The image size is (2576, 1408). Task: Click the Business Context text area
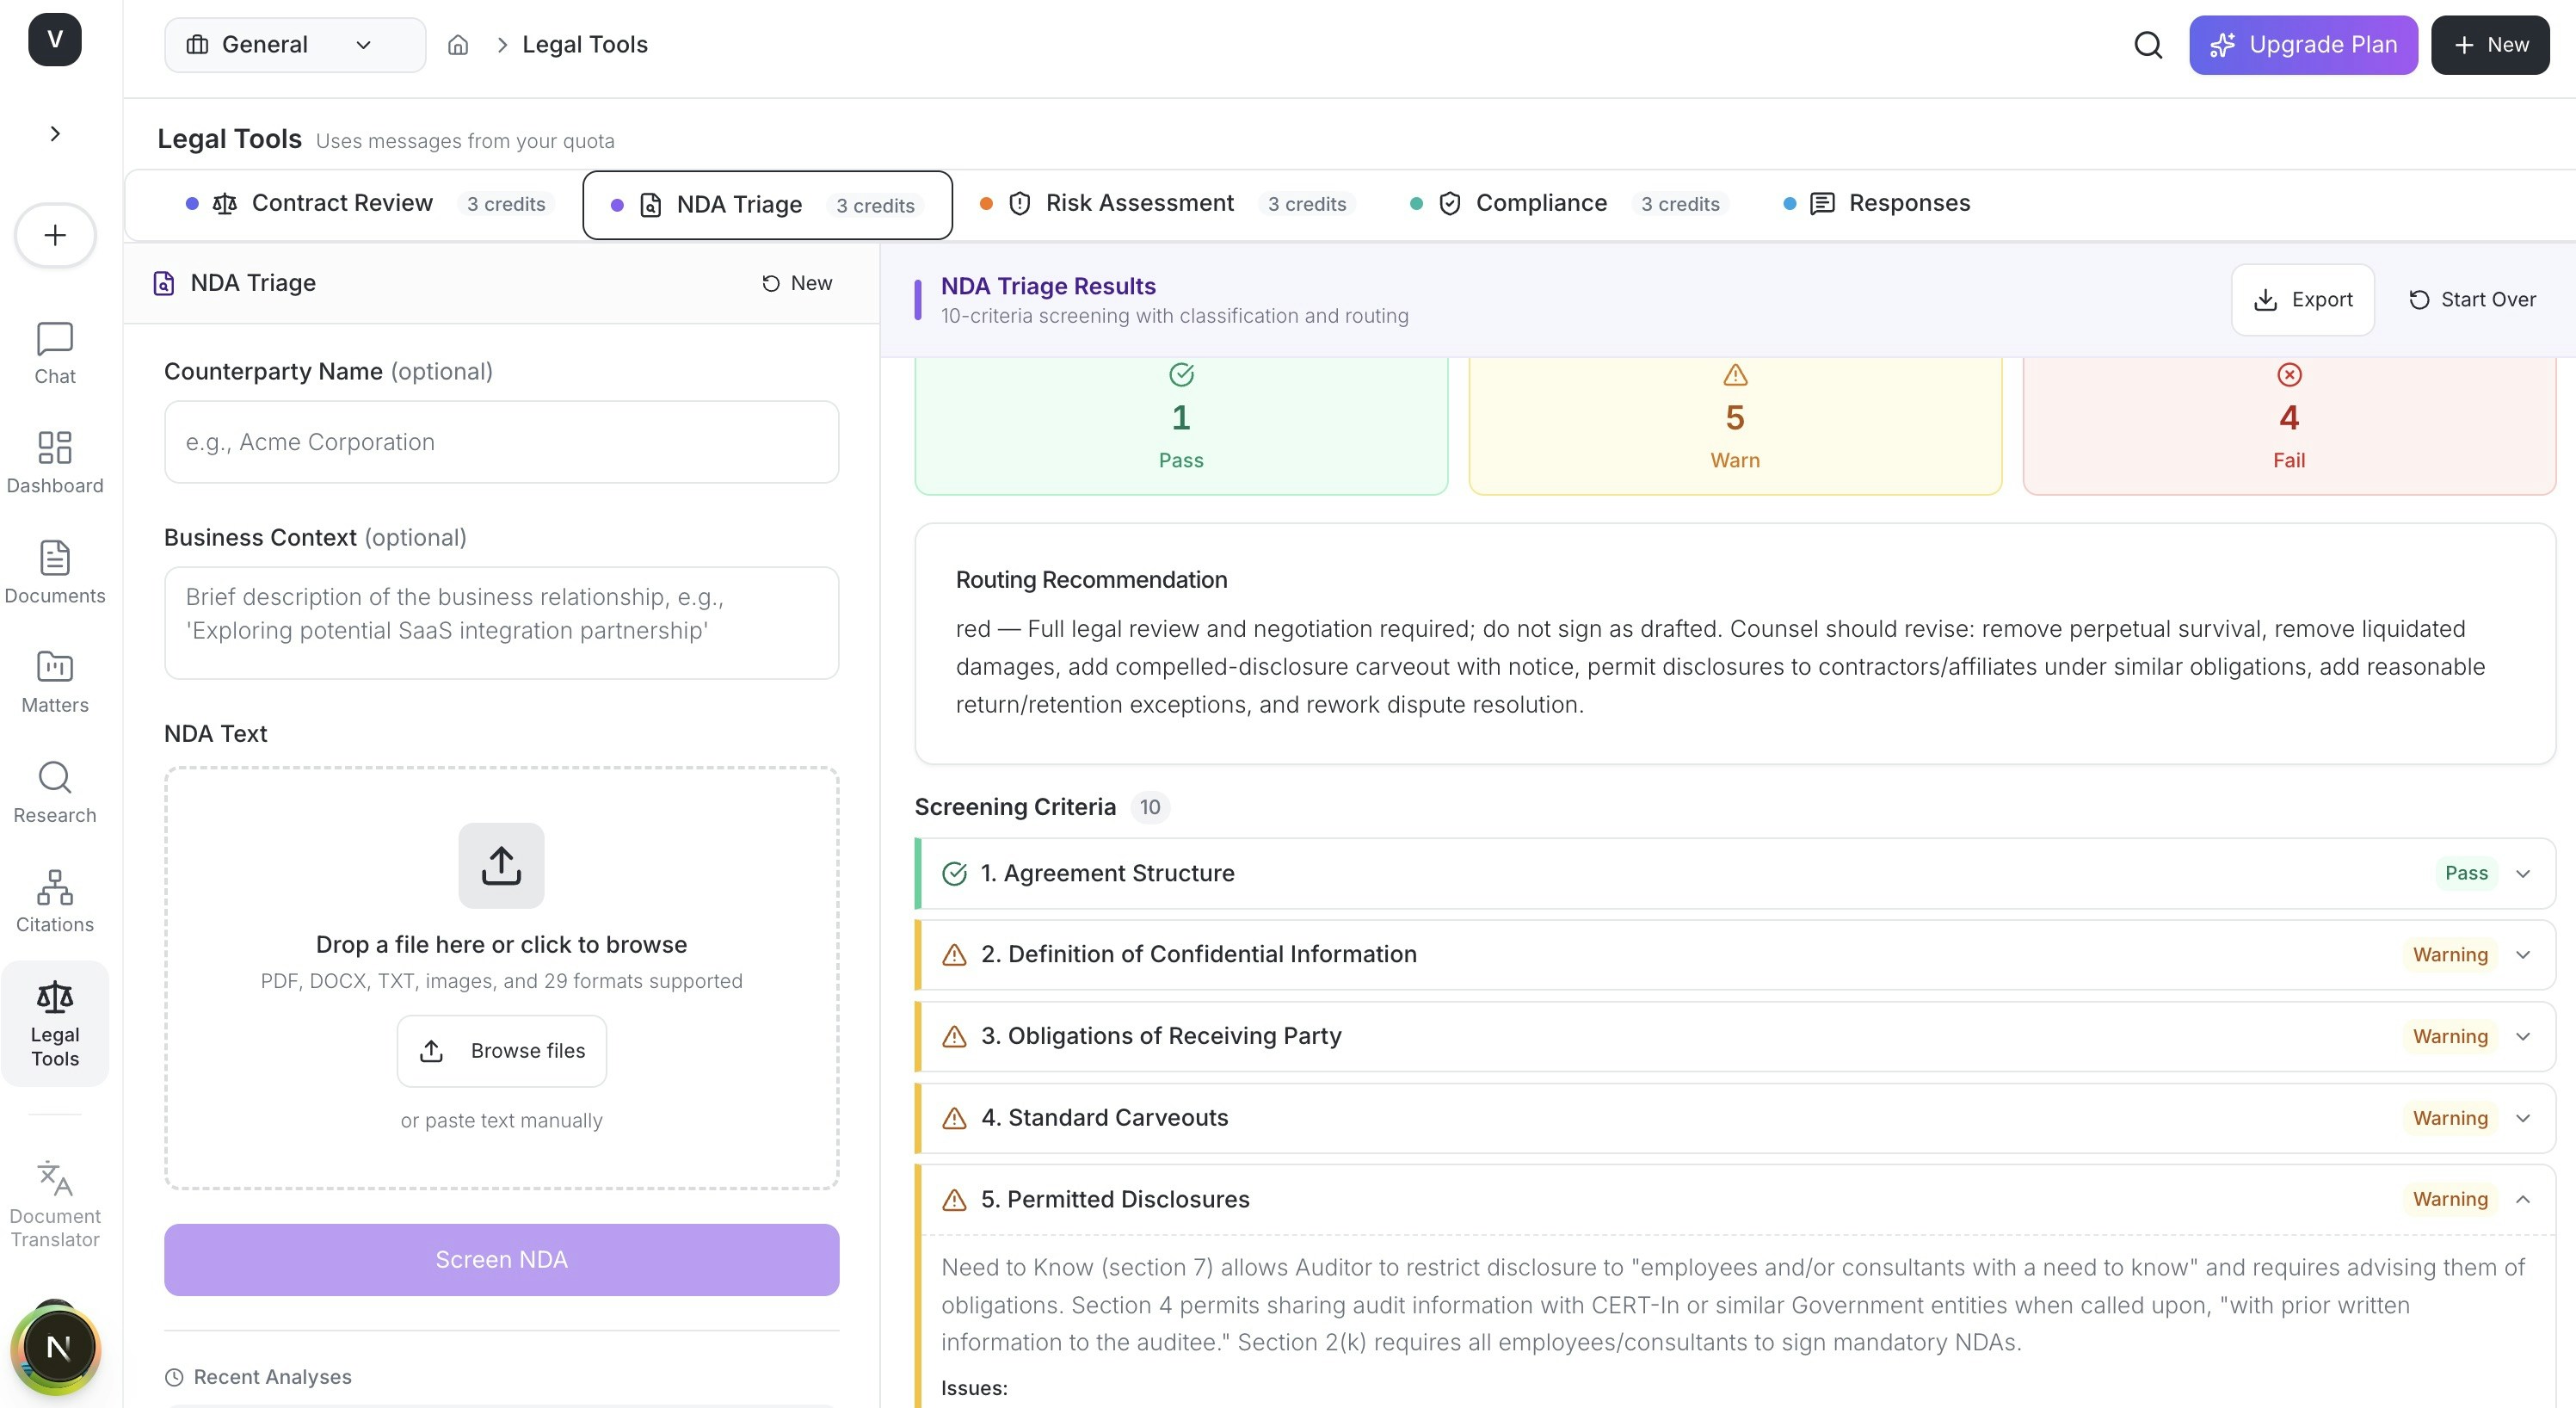click(502, 623)
